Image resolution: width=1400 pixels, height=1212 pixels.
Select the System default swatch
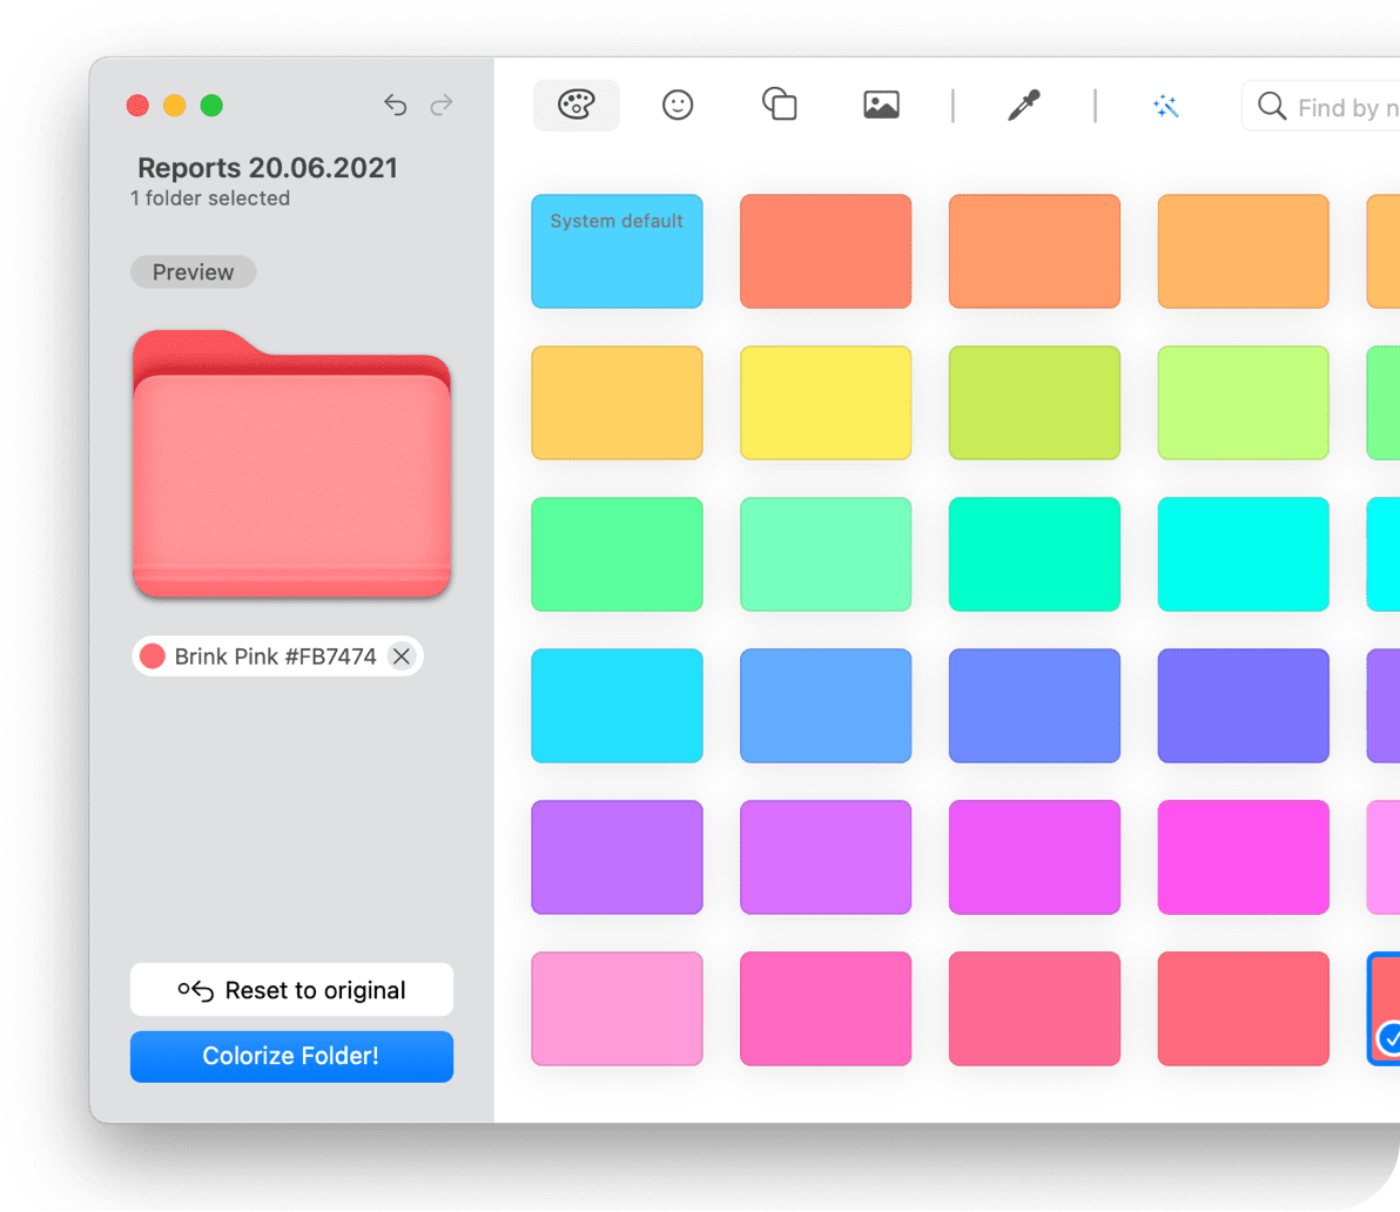pyautogui.click(x=617, y=251)
